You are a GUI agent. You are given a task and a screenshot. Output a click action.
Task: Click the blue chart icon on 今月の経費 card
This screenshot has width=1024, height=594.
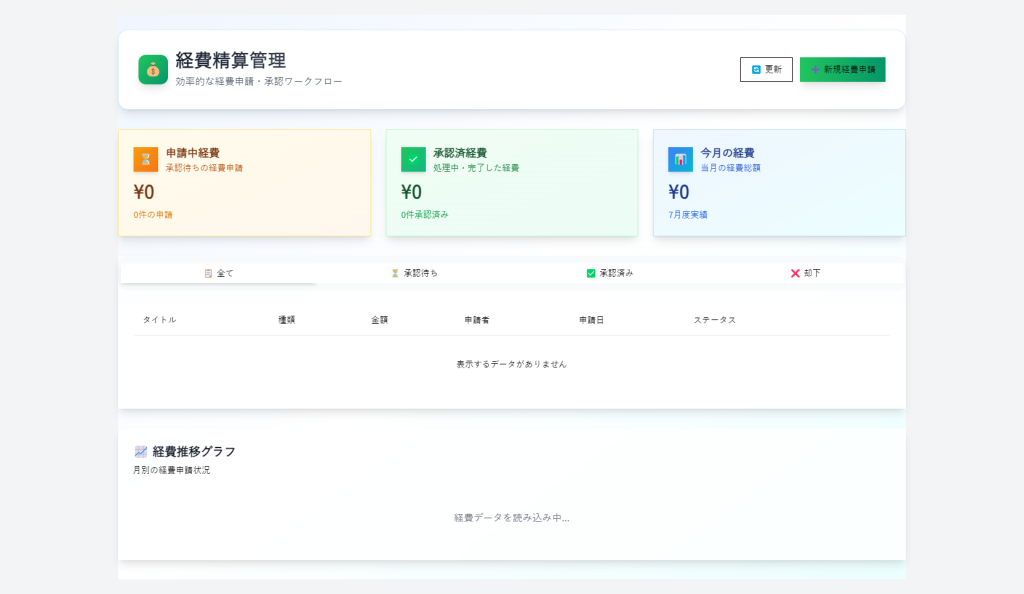pos(680,159)
